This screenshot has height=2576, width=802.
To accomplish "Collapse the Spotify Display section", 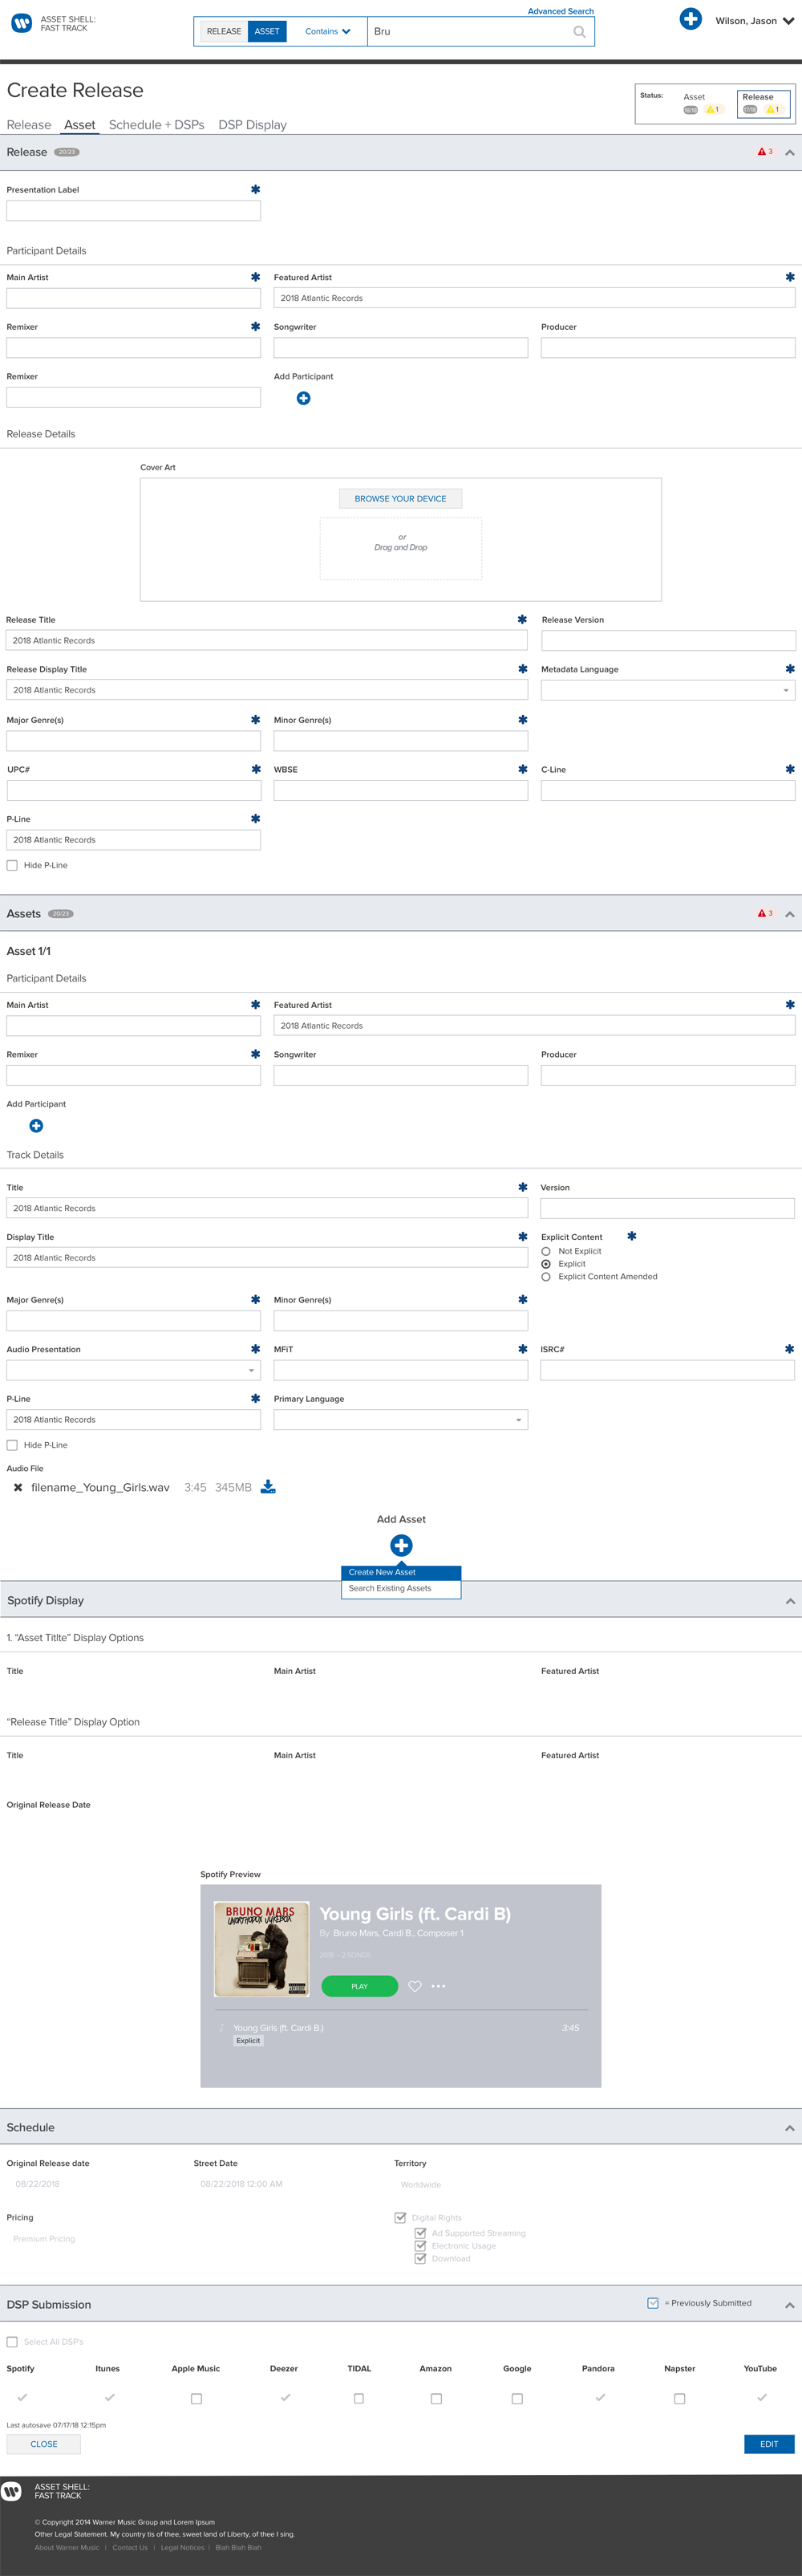I will pyautogui.click(x=790, y=1601).
